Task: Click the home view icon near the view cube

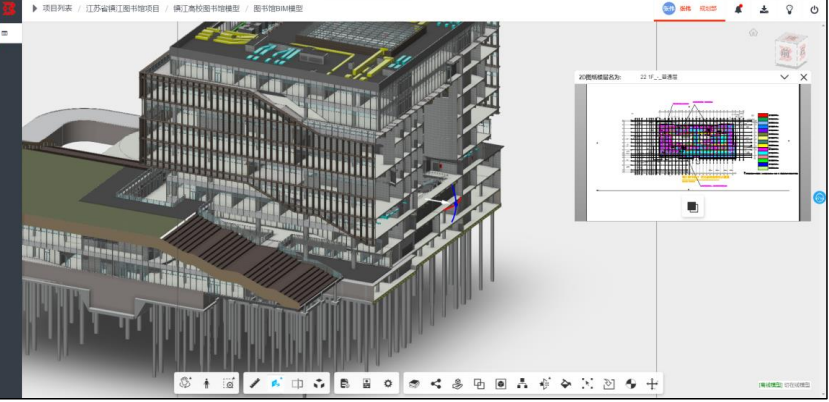Action: [753, 32]
